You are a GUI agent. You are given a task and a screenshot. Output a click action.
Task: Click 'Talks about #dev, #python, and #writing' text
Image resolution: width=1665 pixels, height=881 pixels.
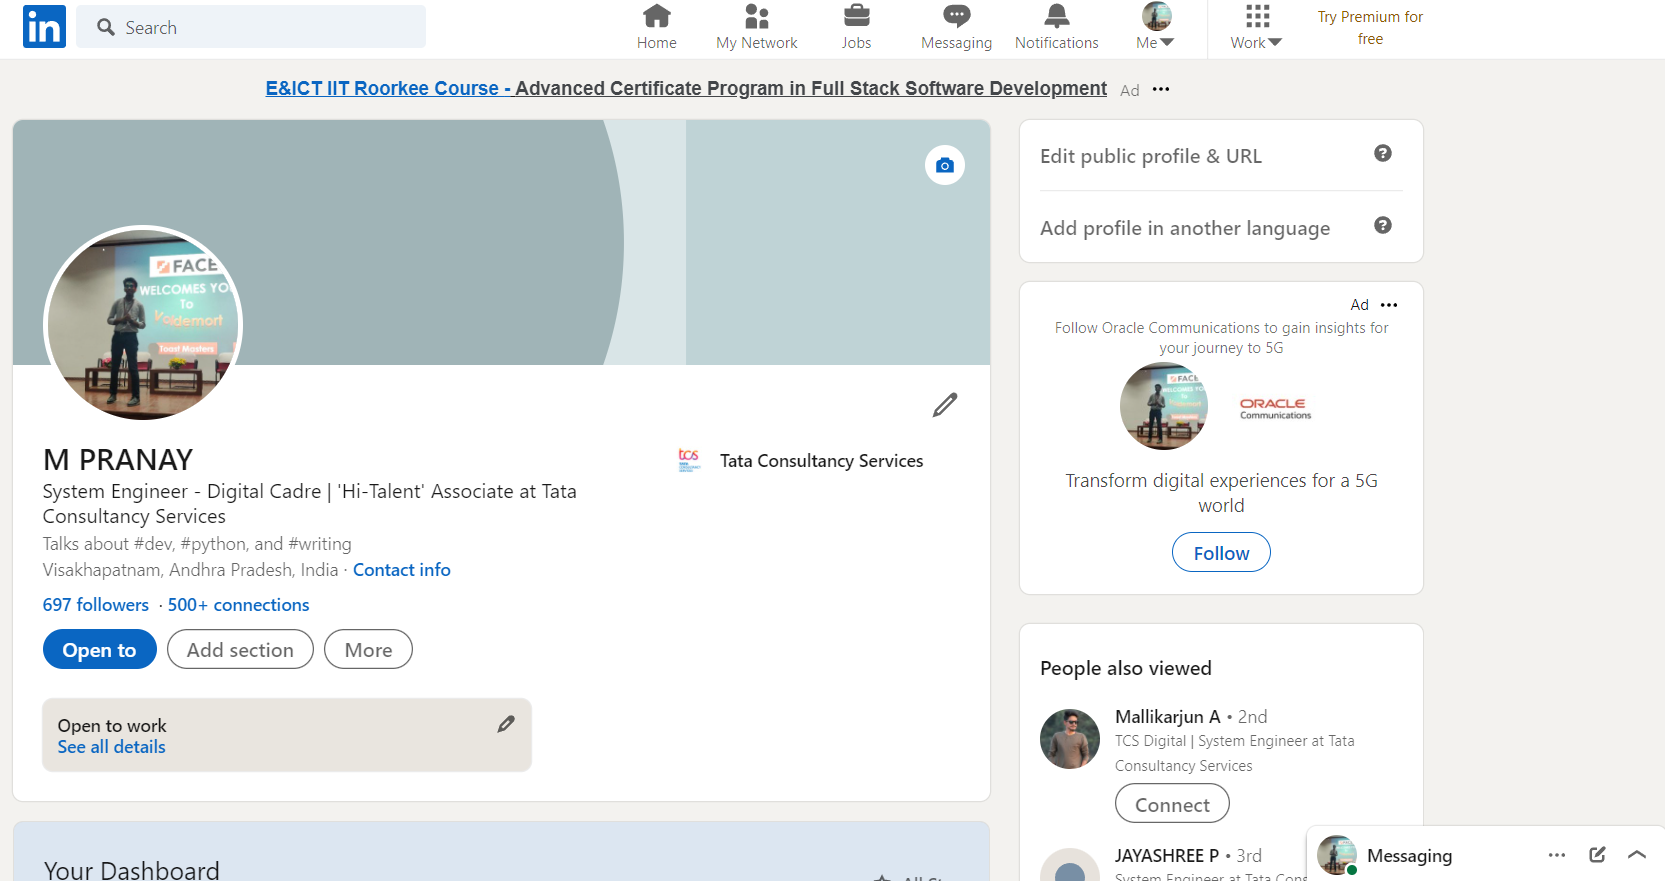click(197, 544)
